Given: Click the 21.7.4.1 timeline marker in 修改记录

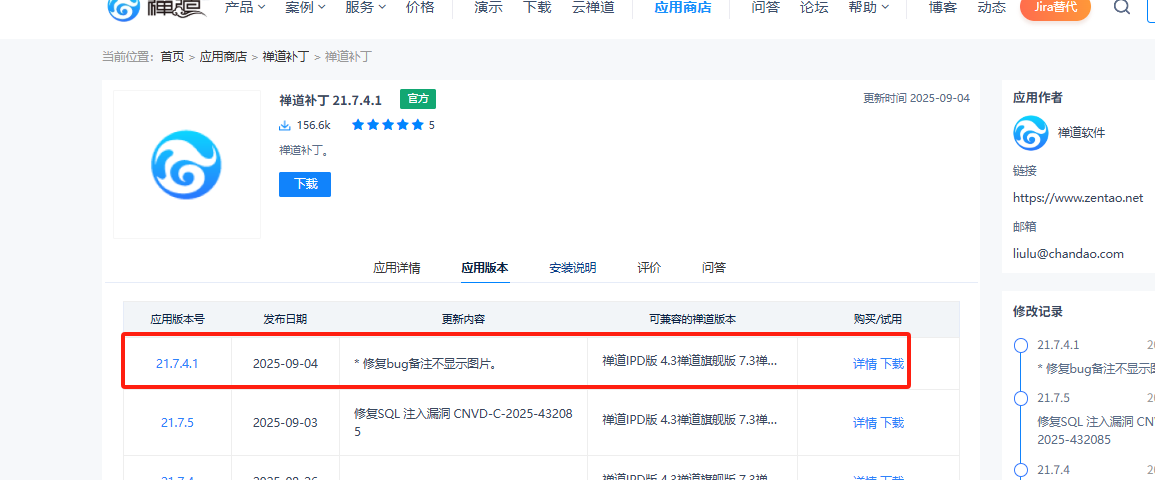Looking at the screenshot, I should (x=1021, y=345).
